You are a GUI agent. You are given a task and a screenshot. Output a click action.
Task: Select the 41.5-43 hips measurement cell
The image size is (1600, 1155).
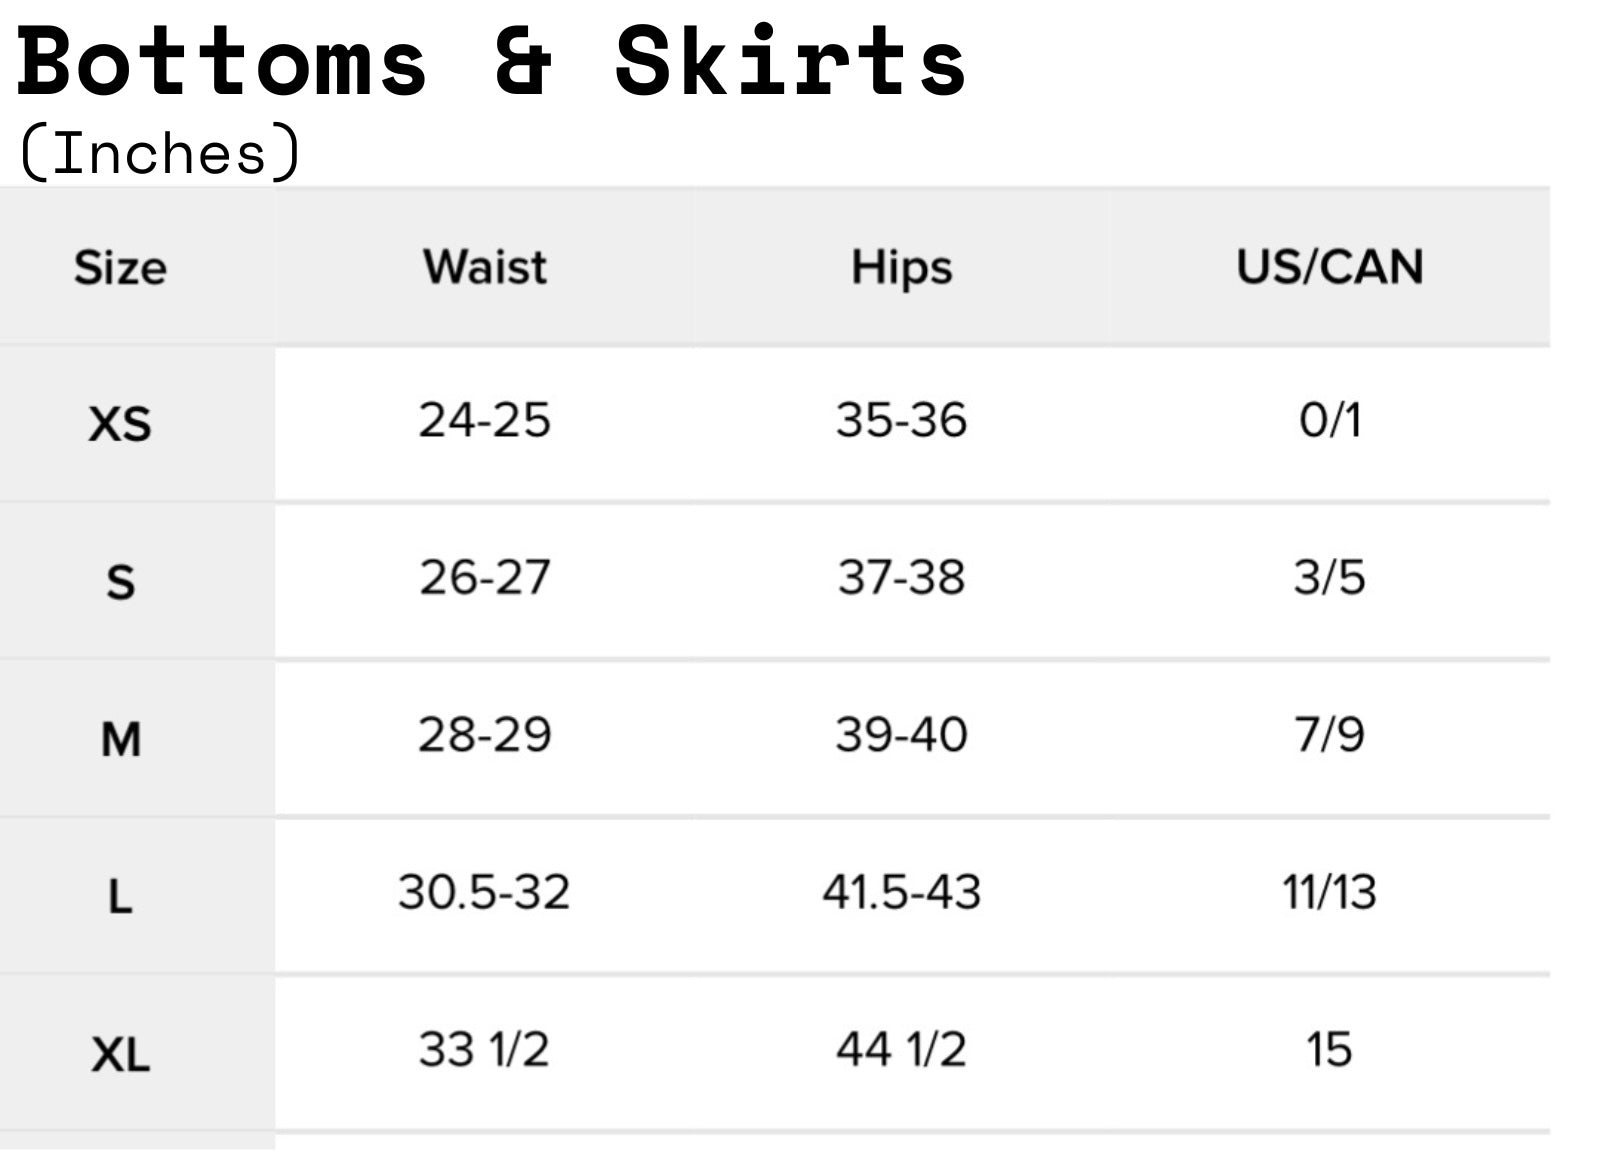(x=901, y=892)
